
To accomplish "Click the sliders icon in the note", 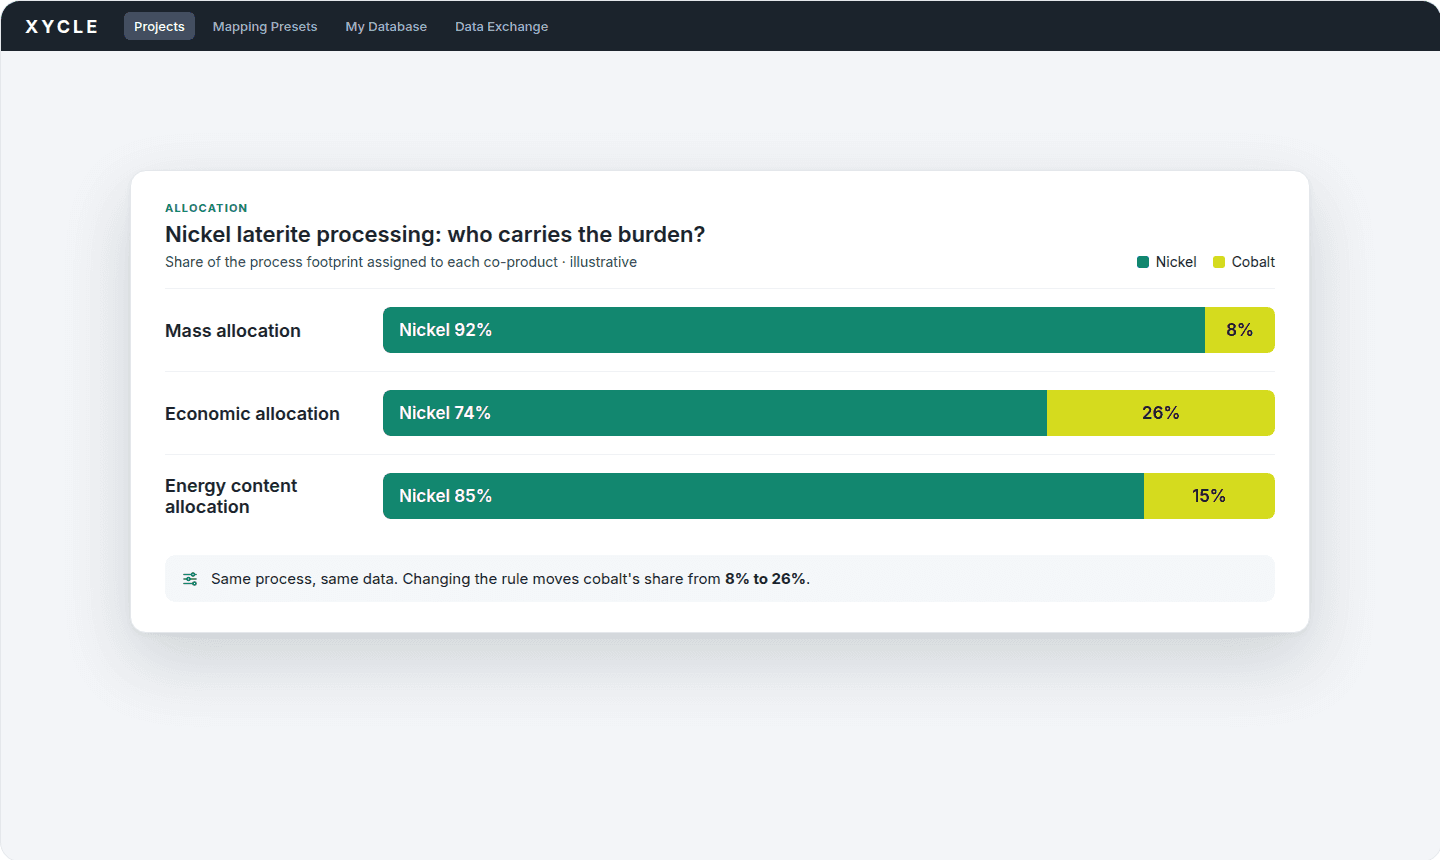I will pos(190,579).
